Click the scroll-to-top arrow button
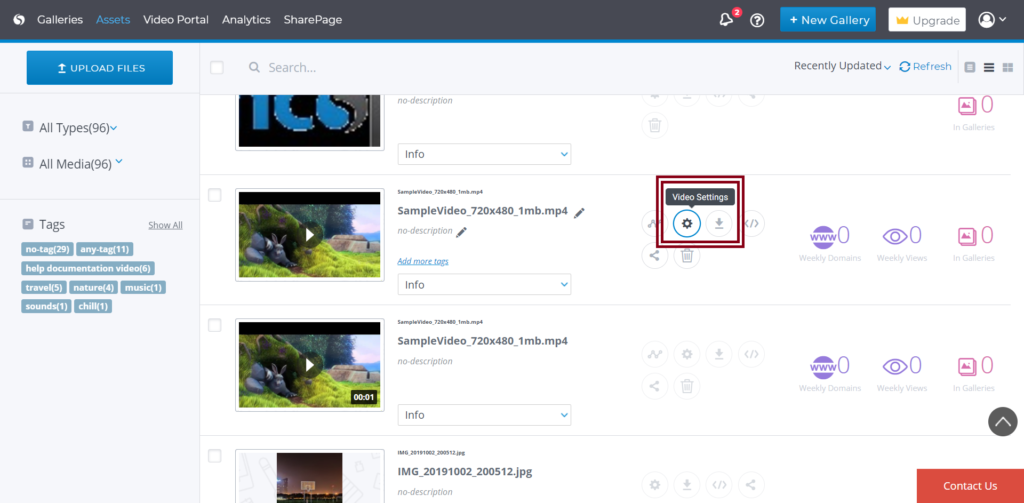This screenshot has height=503, width=1024. pos(1002,421)
